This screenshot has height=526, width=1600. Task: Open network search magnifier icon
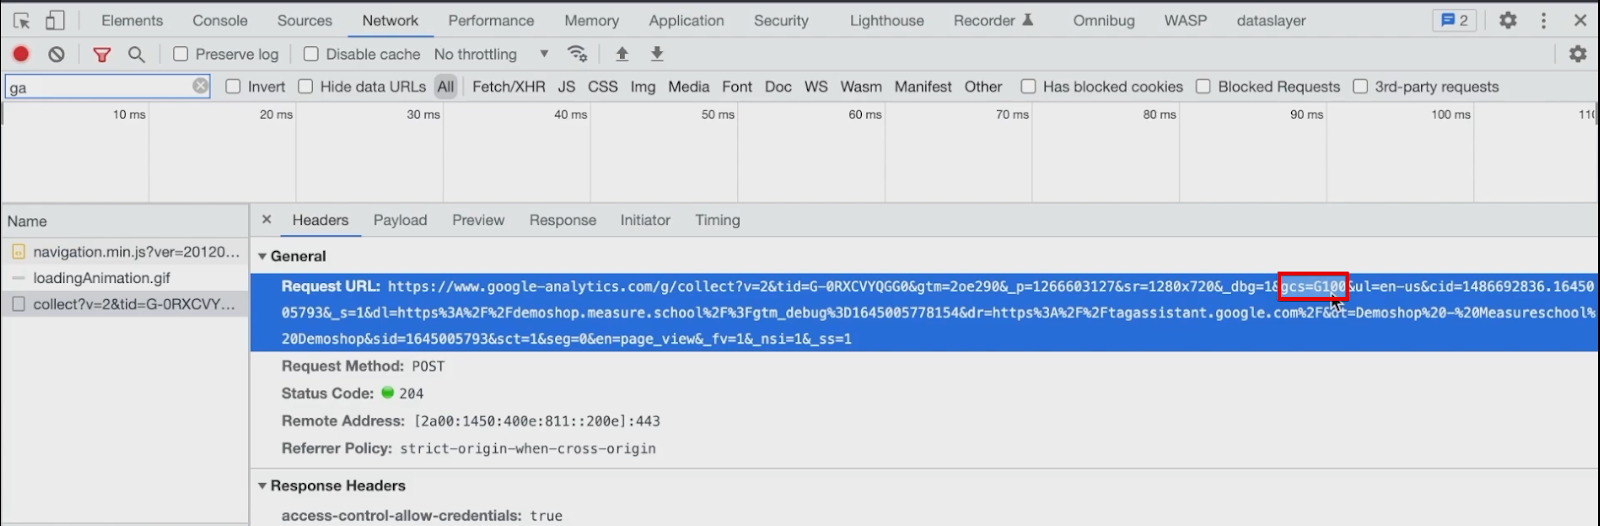(136, 54)
